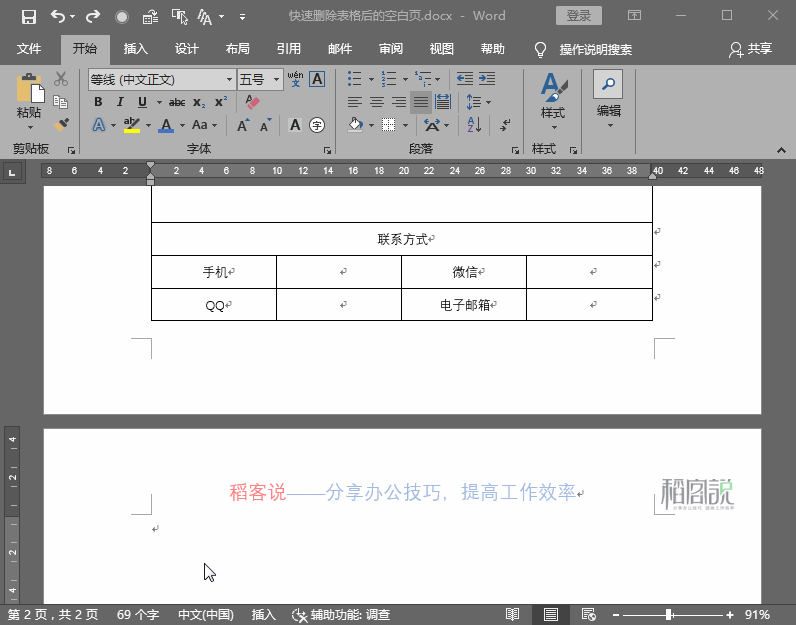Toggle Superscript formatting
The height and width of the screenshot is (625, 796).
pyautogui.click(x=221, y=102)
